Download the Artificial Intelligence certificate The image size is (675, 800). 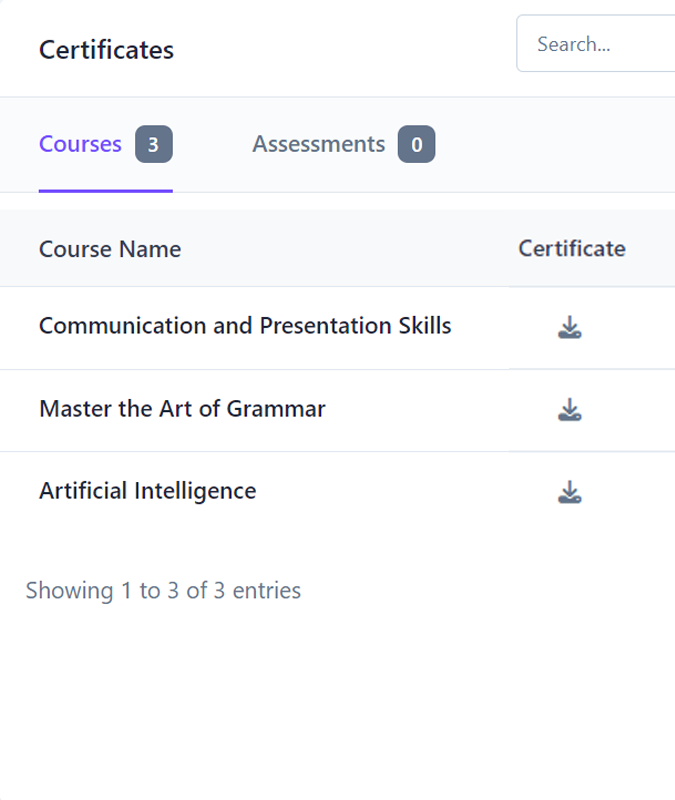(x=570, y=491)
